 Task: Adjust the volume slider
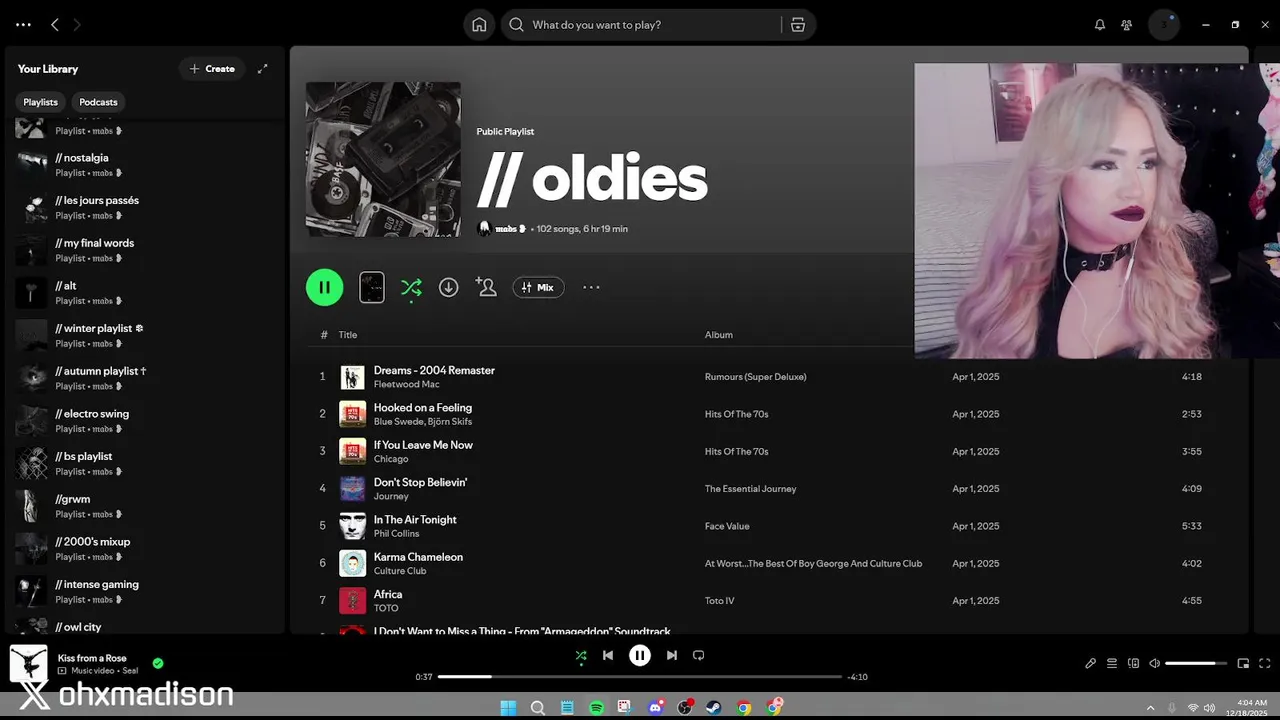click(x=1195, y=663)
